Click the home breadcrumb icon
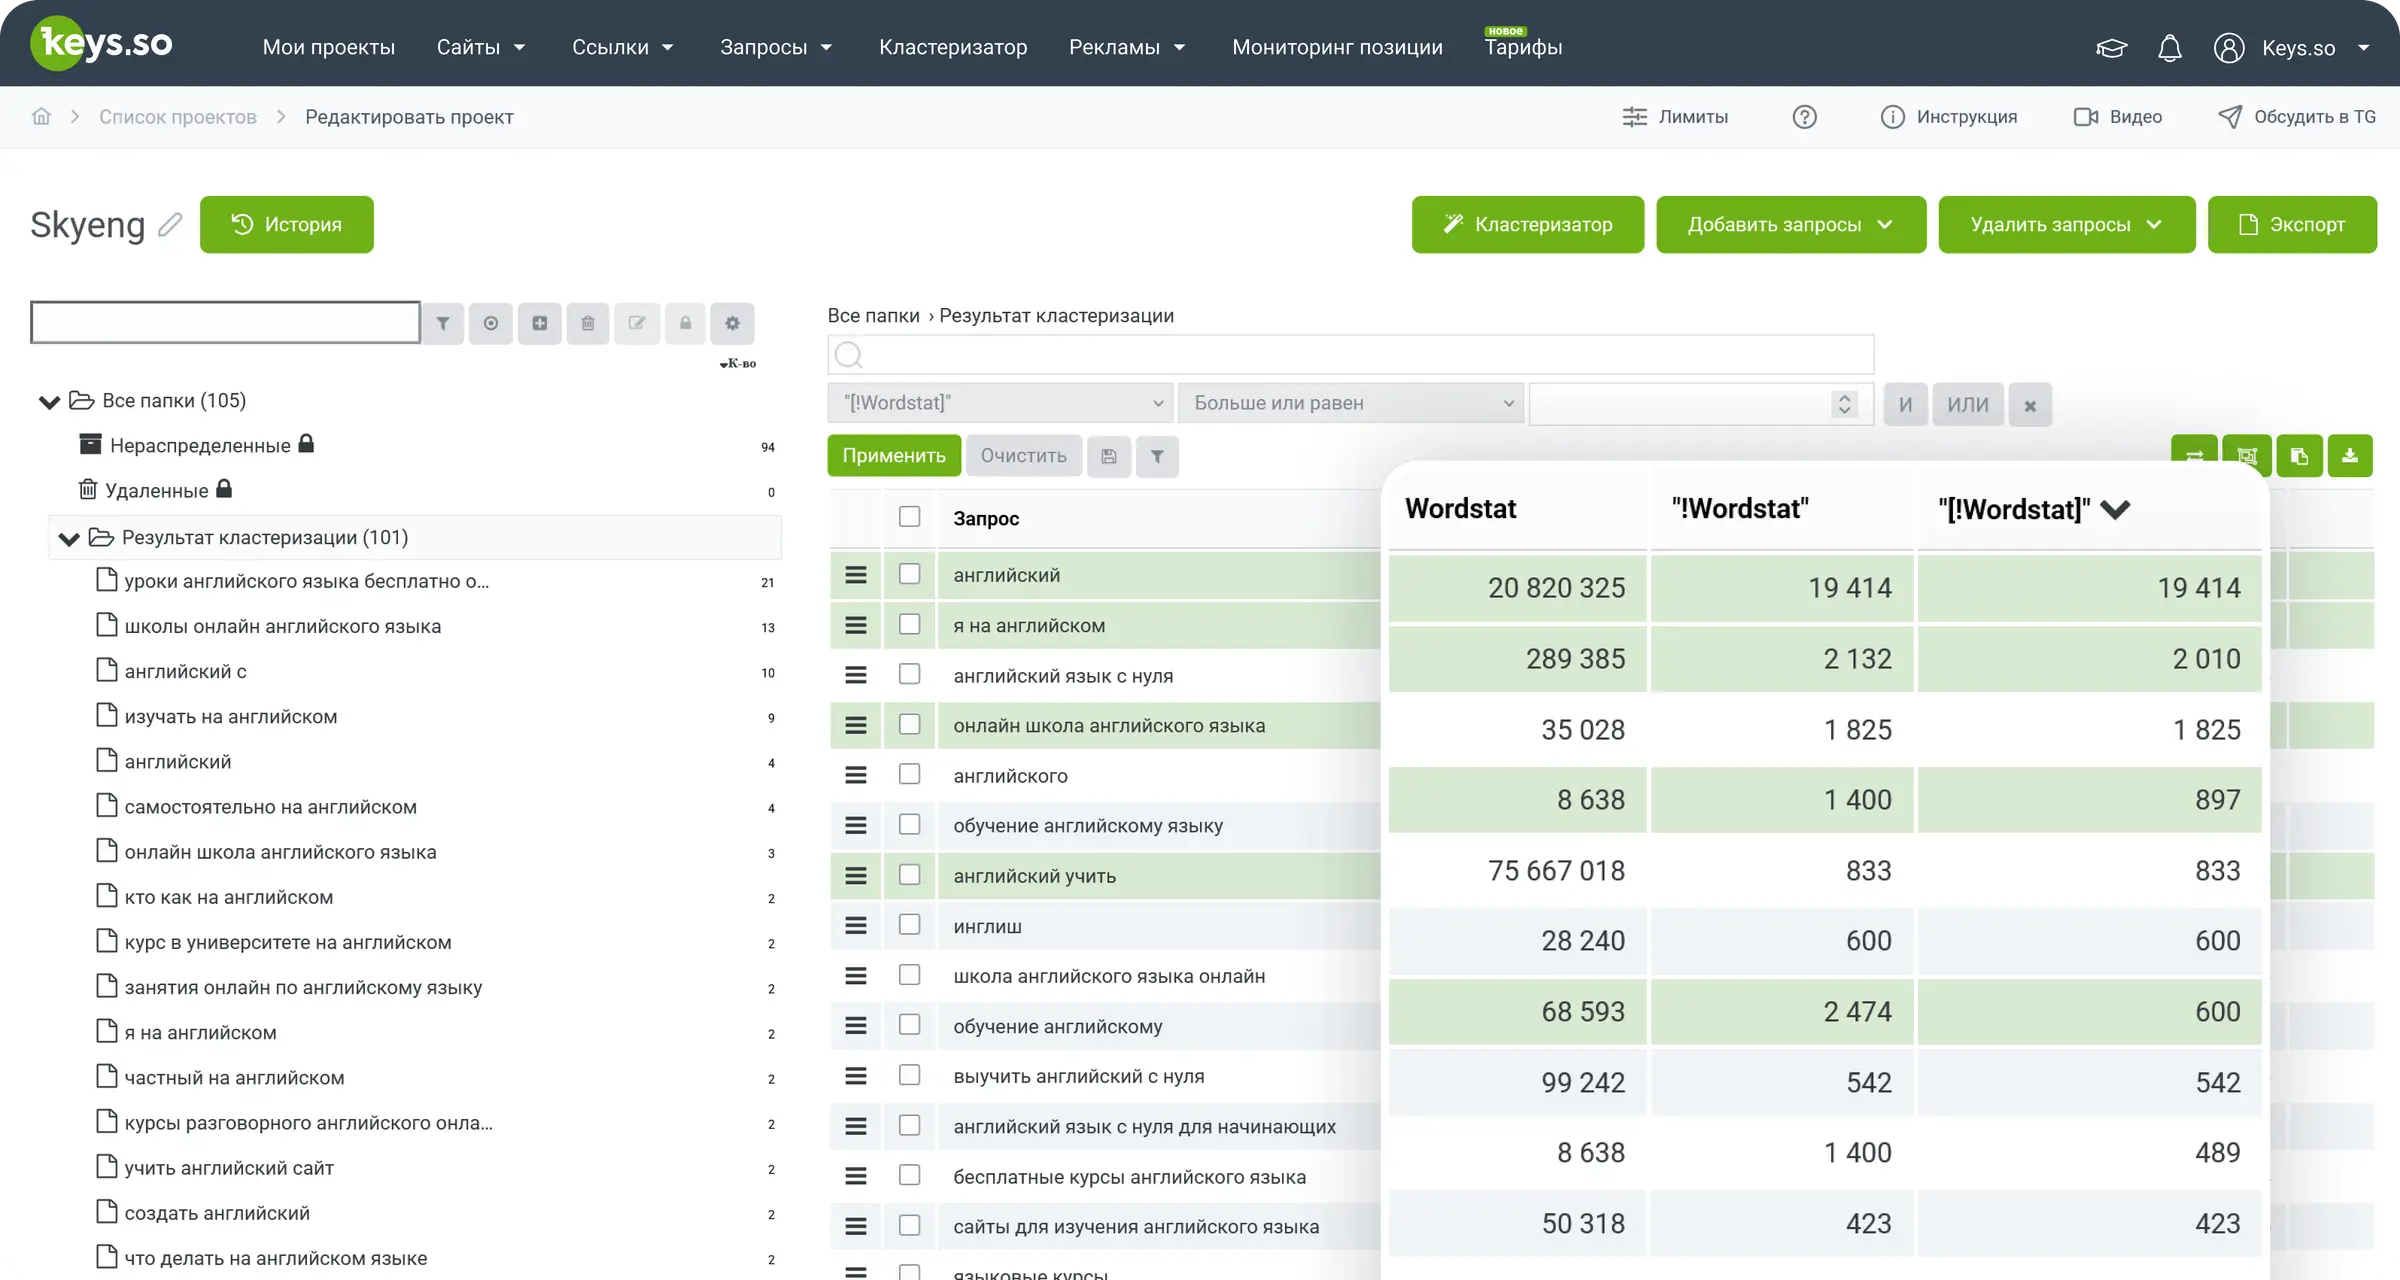2400x1280 pixels. (41, 116)
